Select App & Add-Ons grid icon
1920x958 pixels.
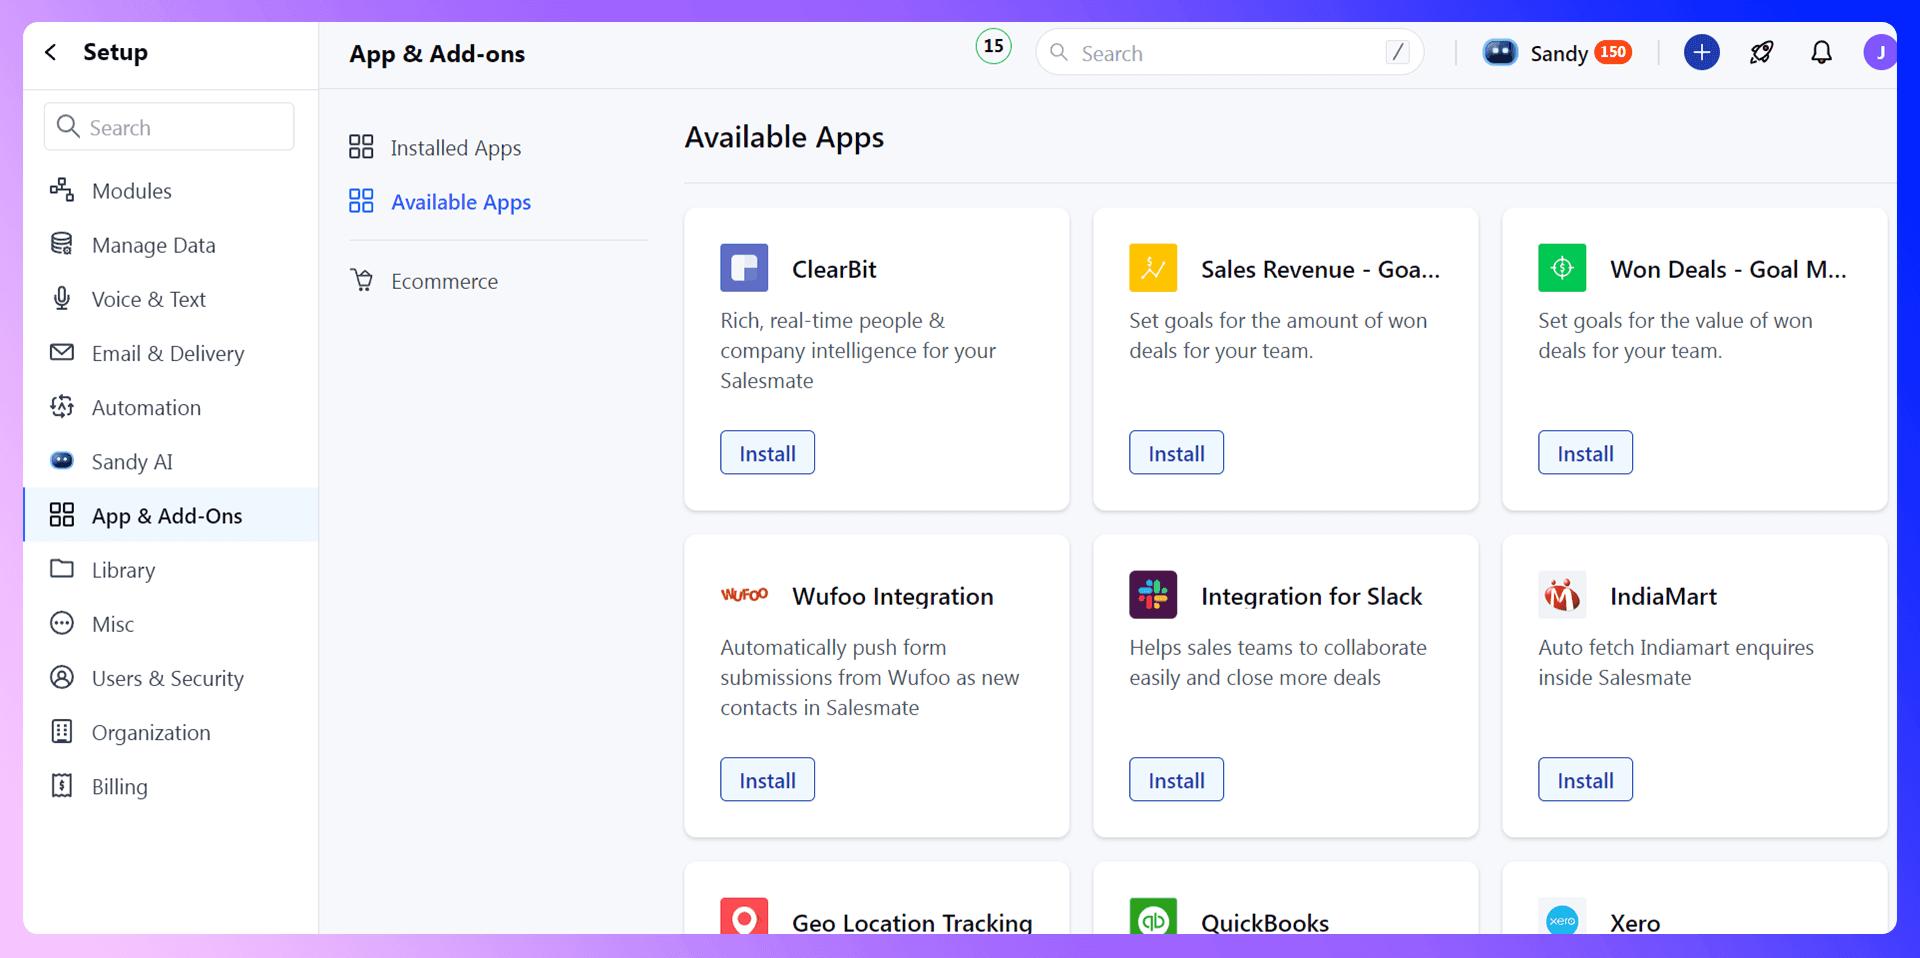pos(62,515)
